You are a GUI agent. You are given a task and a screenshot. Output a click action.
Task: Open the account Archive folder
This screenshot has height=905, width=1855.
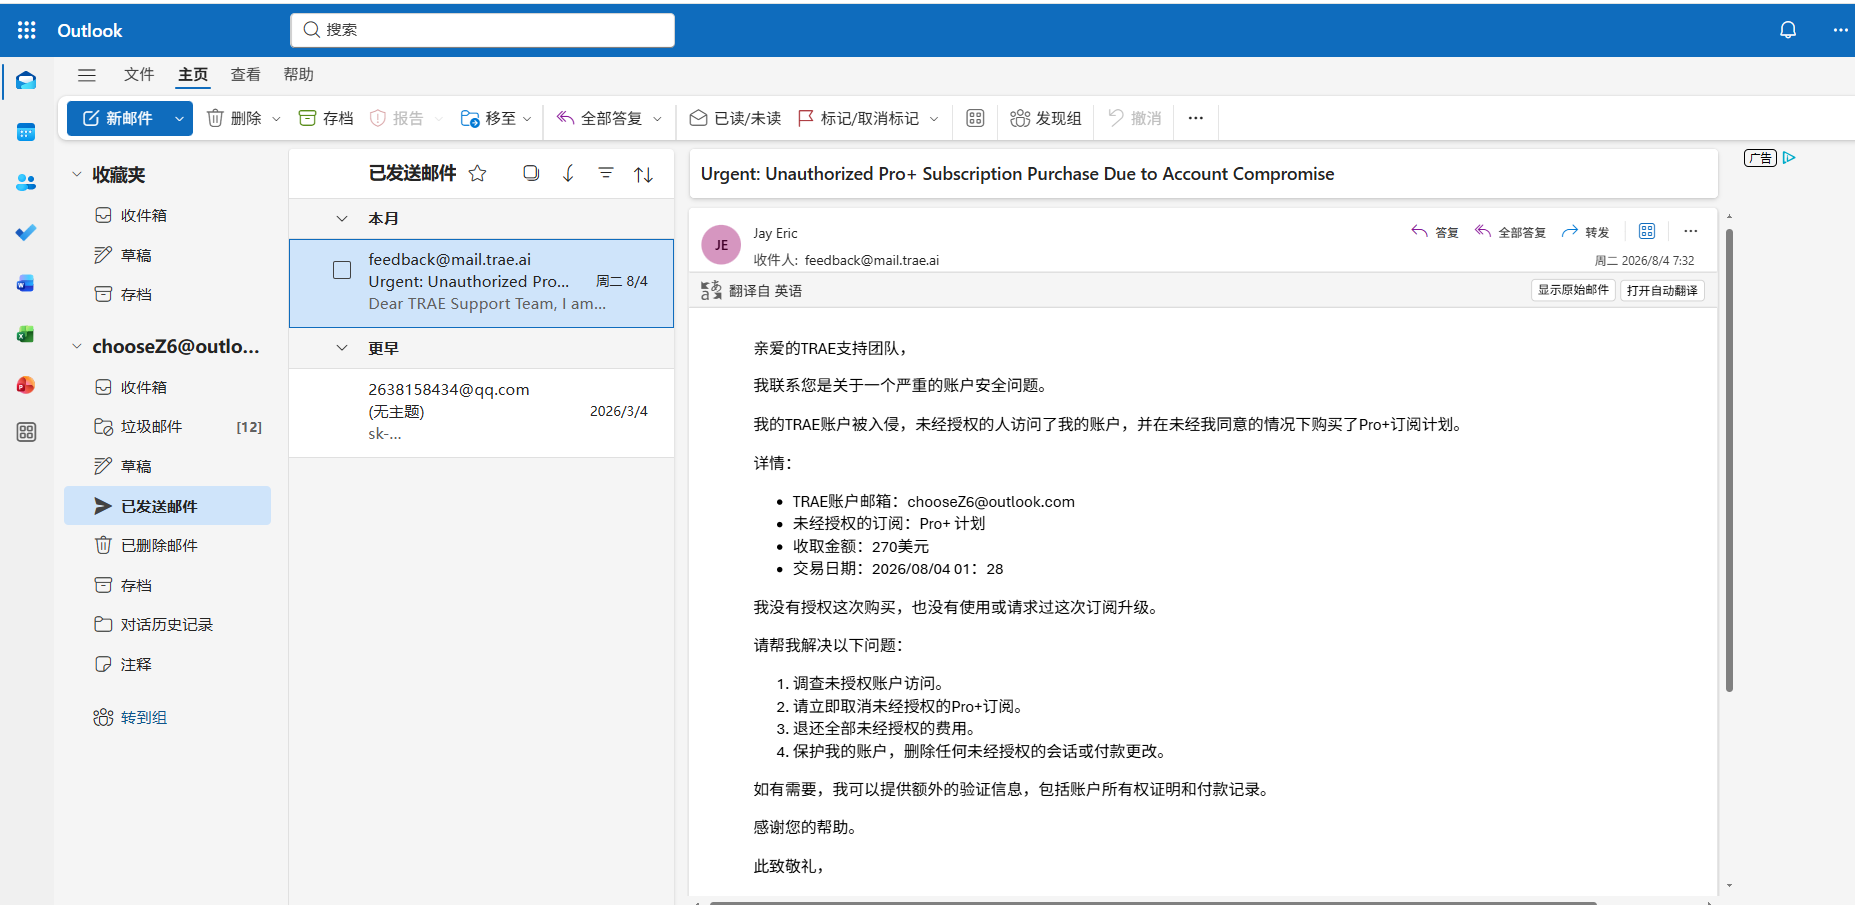point(168,585)
